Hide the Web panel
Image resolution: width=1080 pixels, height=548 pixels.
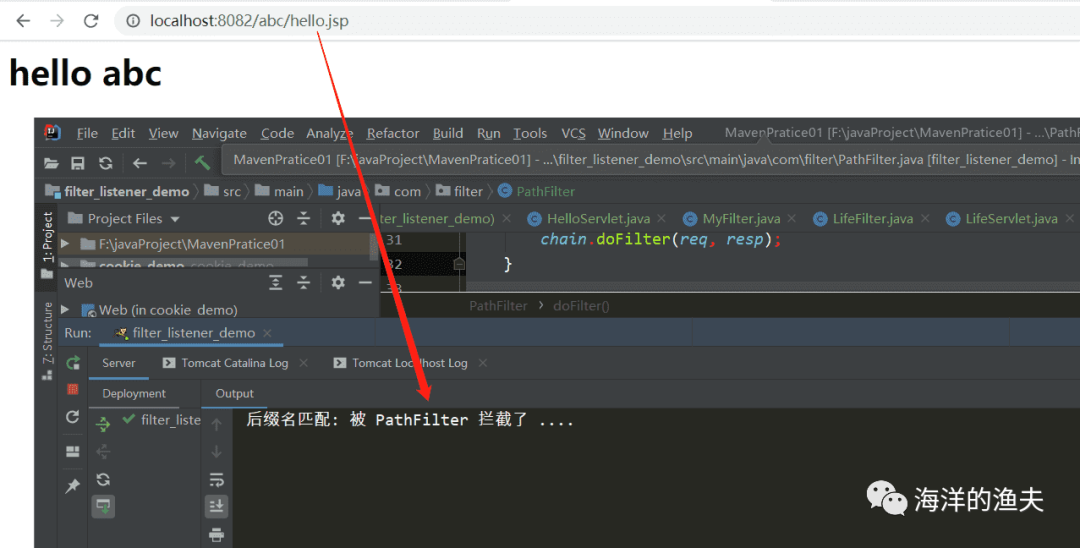[x=365, y=283]
